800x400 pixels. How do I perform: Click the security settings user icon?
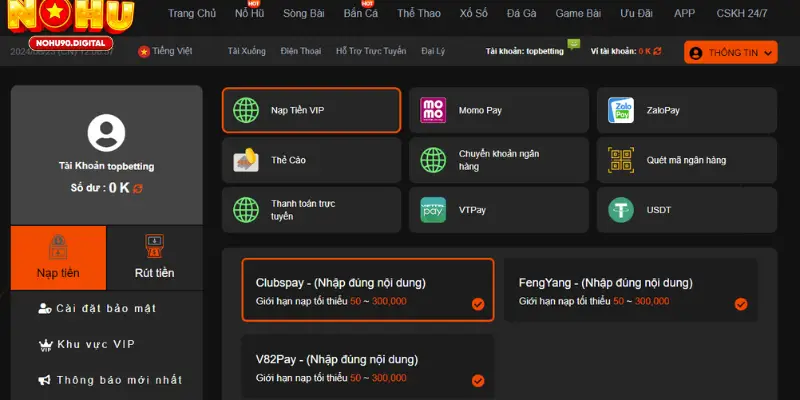tap(45, 309)
